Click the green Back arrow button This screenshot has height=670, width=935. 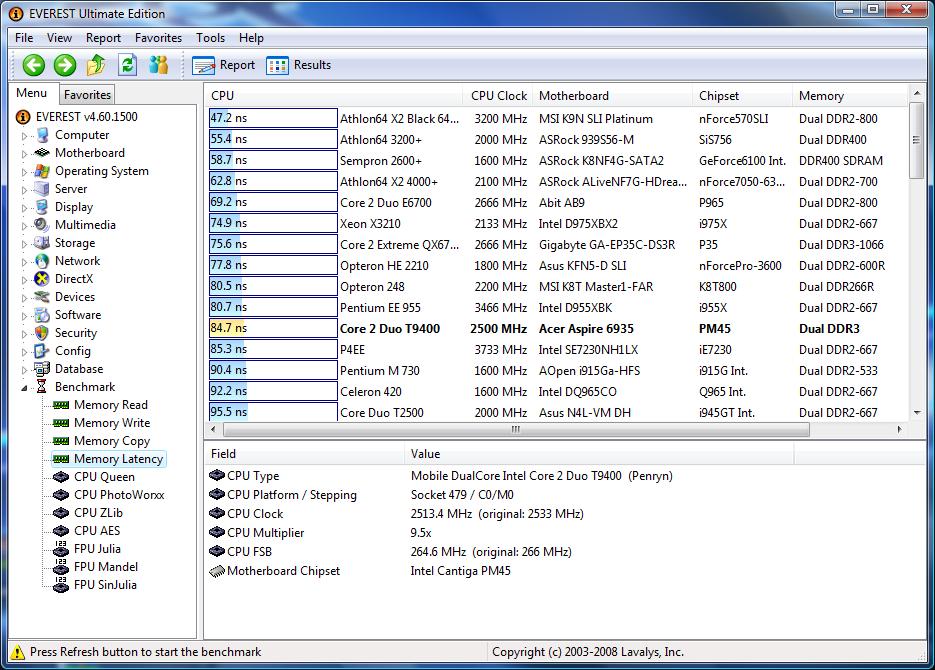pyautogui.click(x=34, y=65)
